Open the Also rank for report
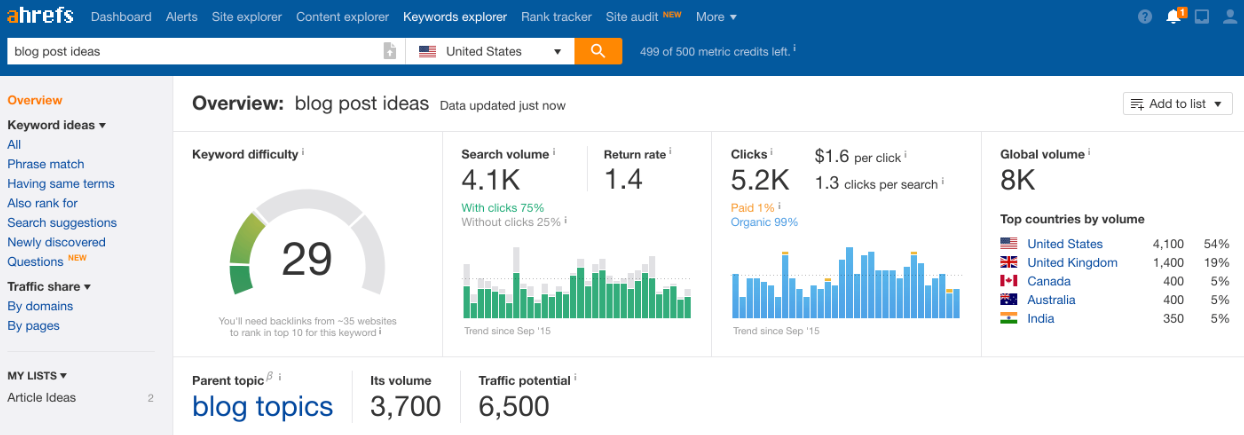Screen dimensions: 1244x435 (x=42, y=203)
